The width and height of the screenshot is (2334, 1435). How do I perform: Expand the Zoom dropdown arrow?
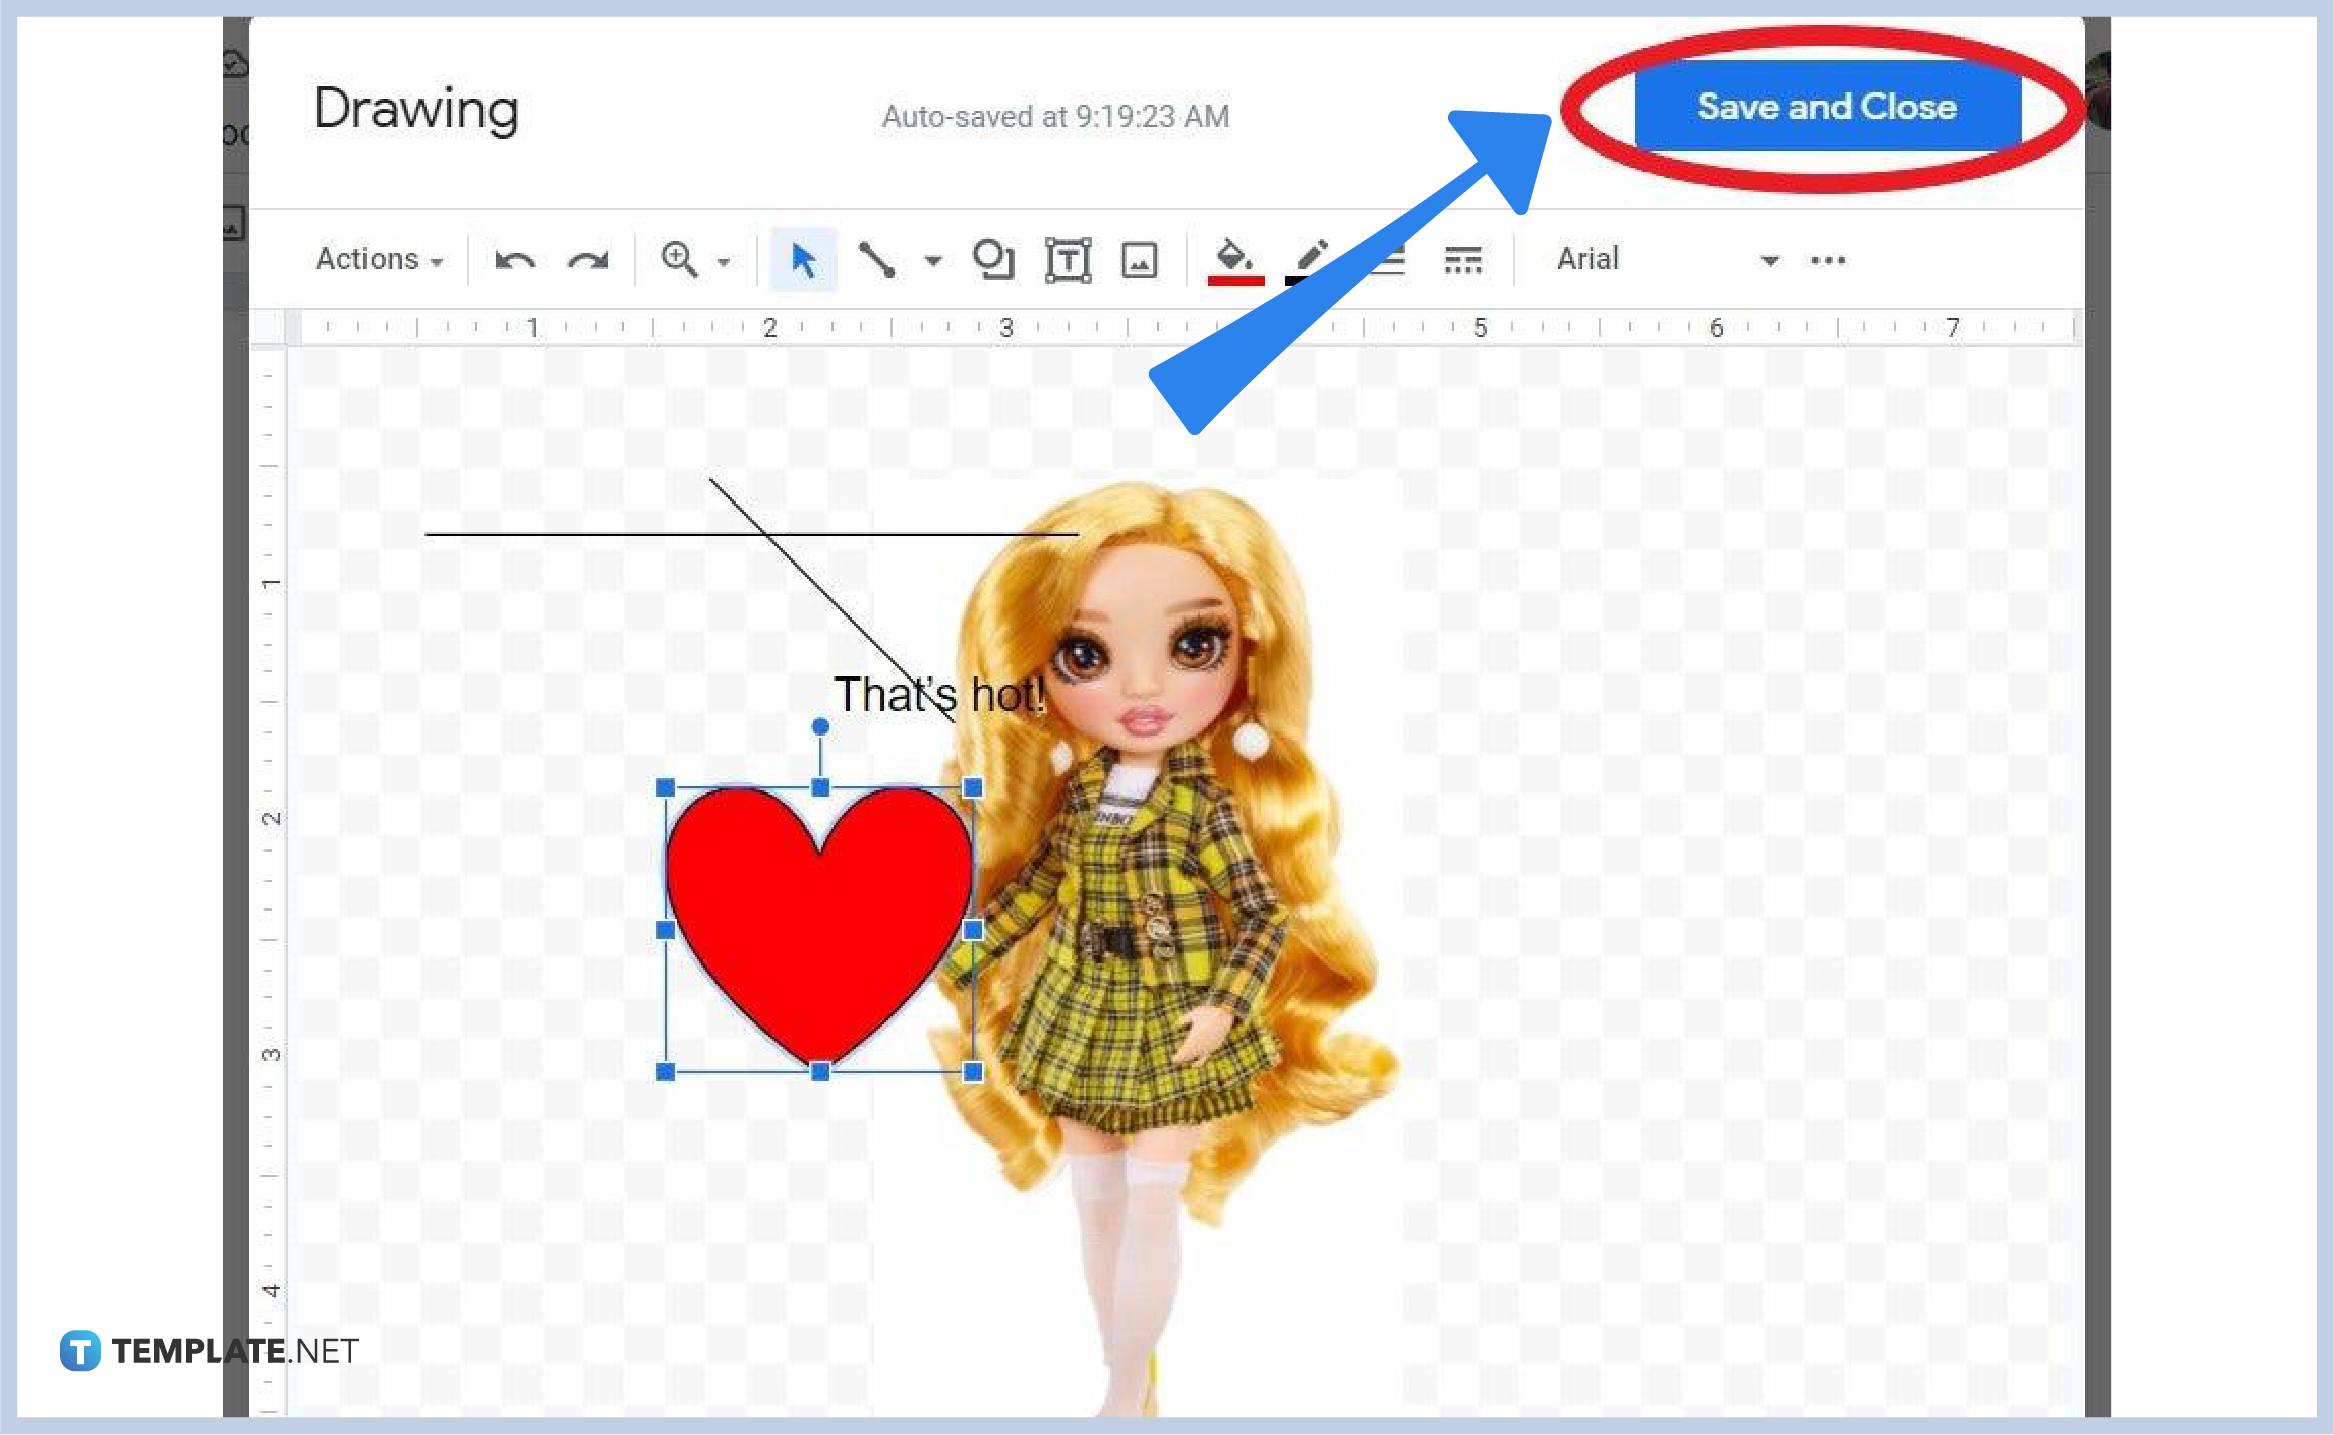coord(723,259)
